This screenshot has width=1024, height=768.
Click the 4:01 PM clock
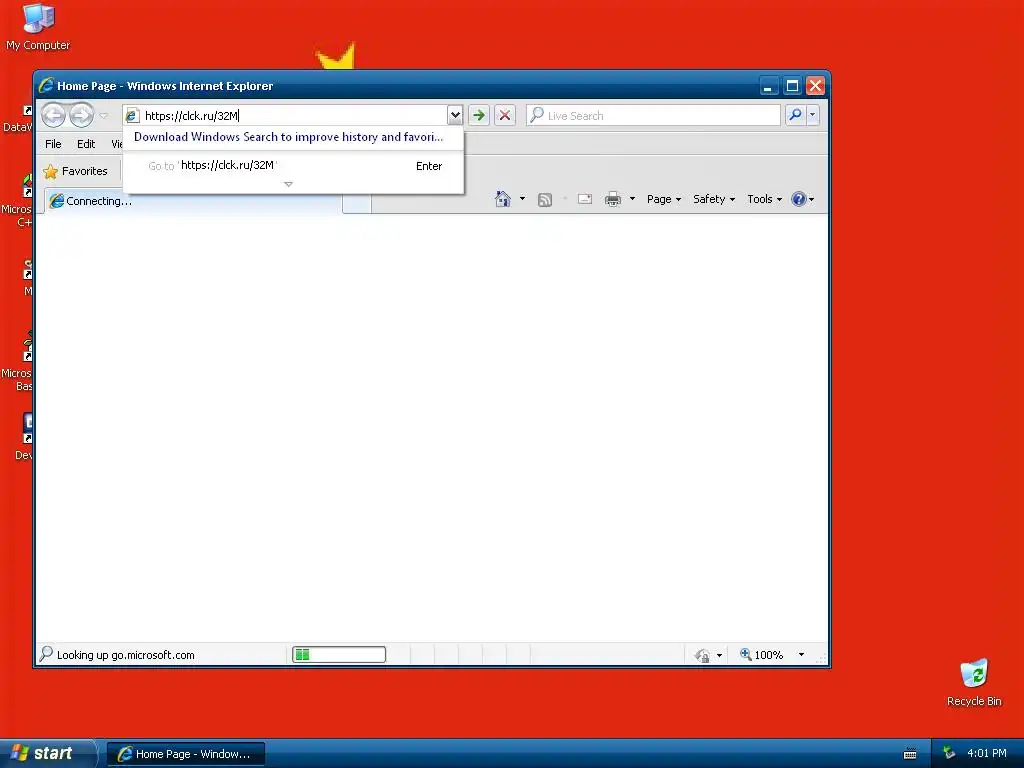coord(987,754)
